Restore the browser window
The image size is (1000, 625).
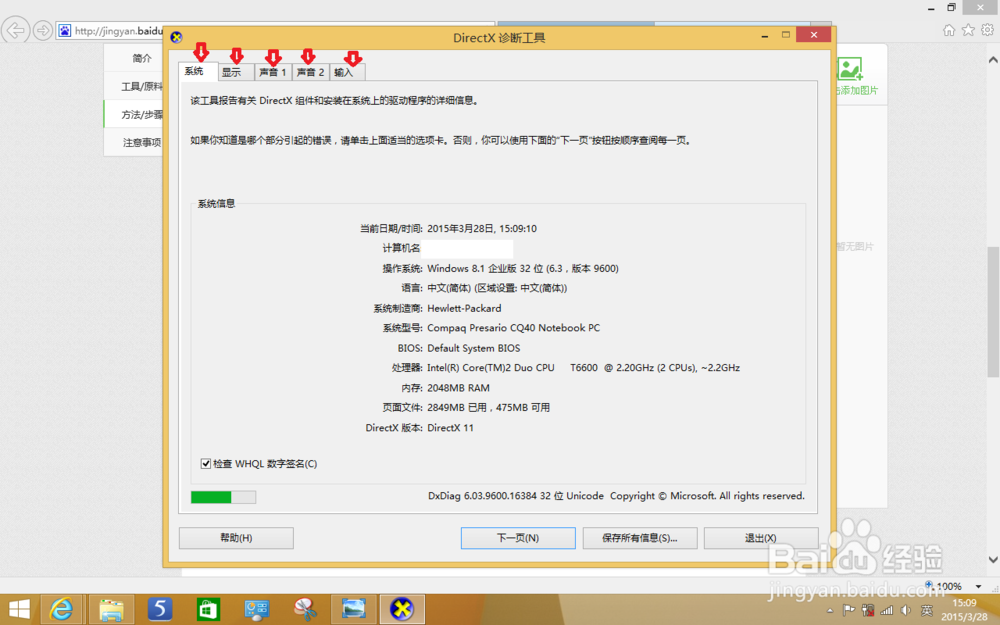[951, 8]
